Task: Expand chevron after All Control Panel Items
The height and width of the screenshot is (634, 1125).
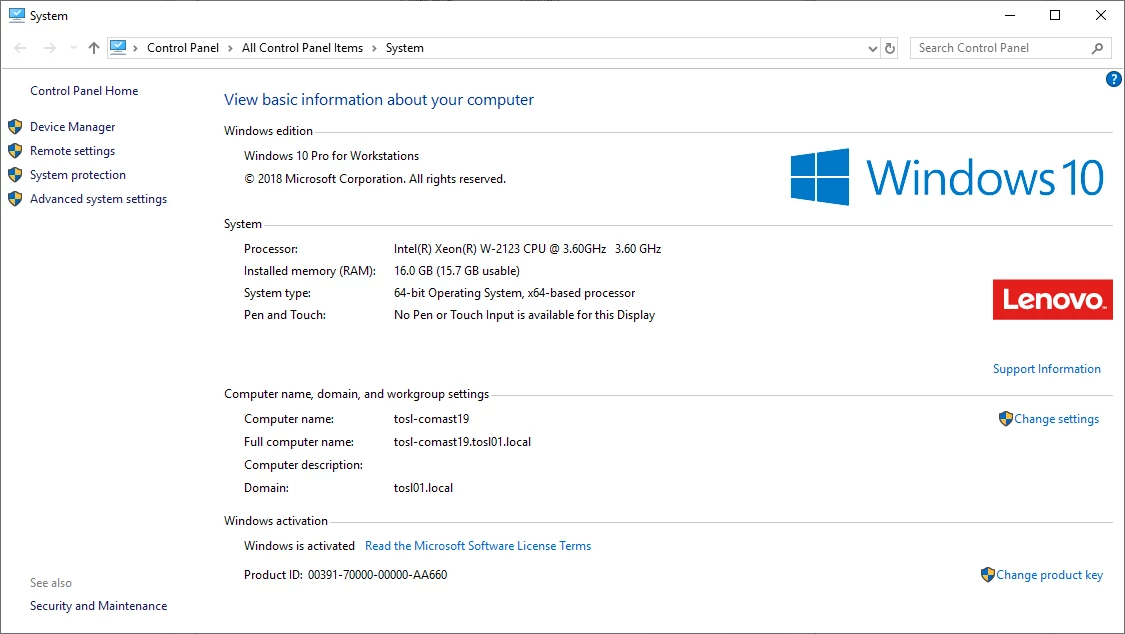Action: (x=375, y=48)
